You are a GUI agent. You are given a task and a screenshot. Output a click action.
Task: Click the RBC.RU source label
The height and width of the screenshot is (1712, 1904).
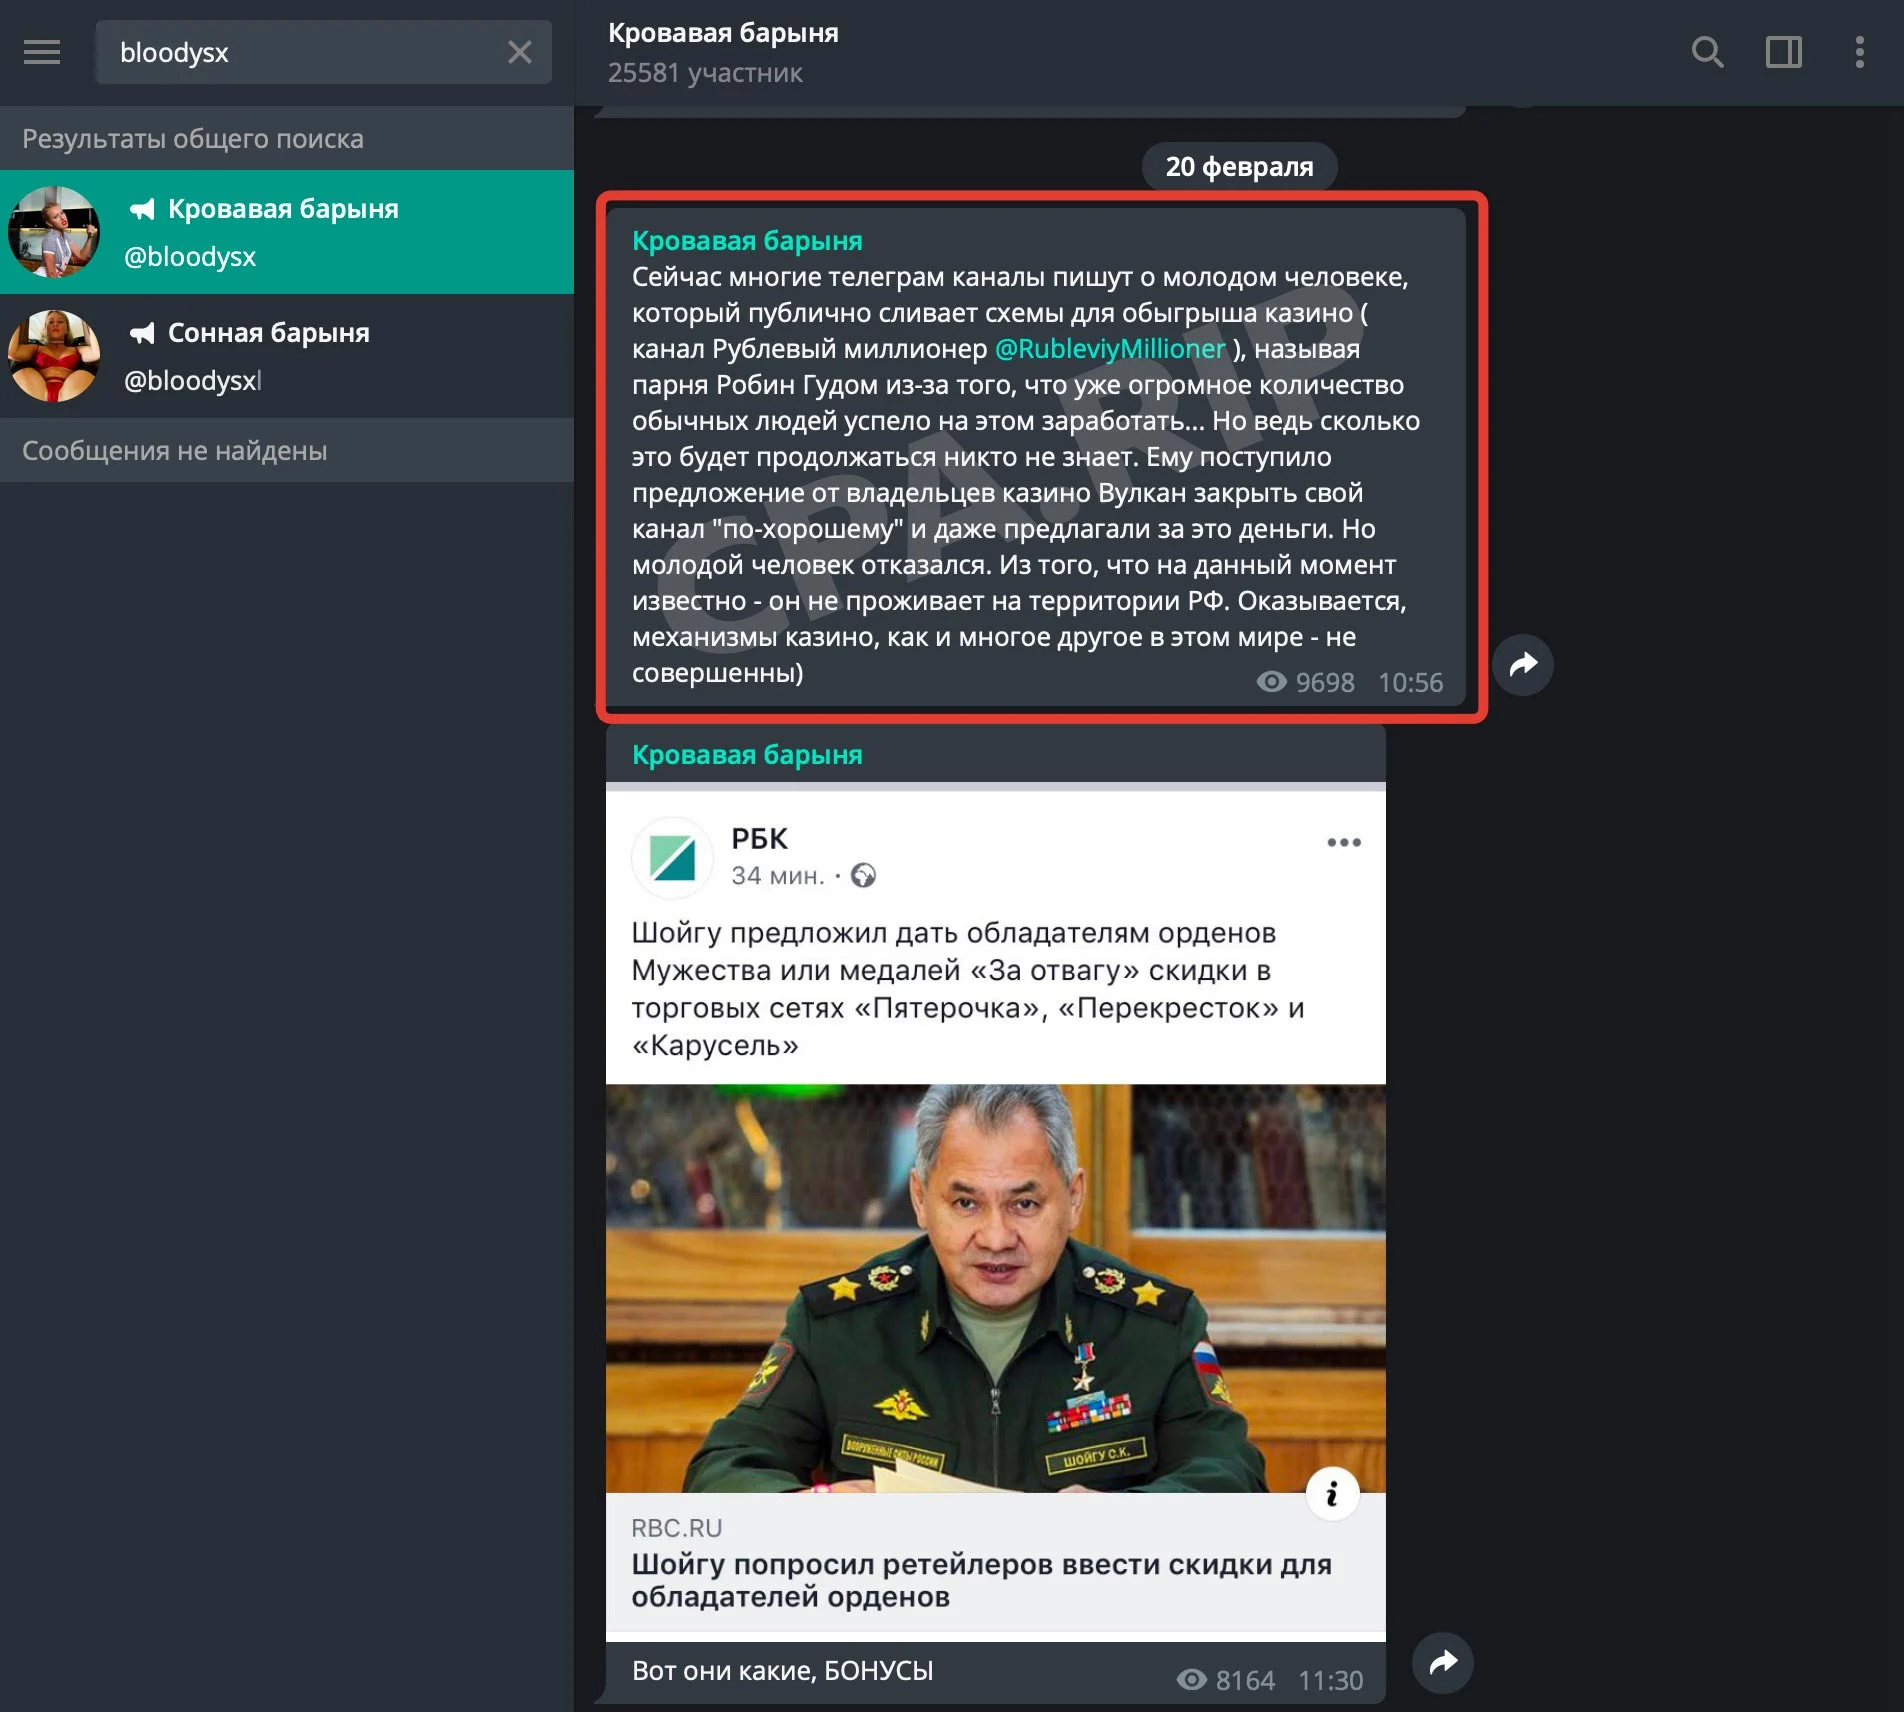point(676,1528)
